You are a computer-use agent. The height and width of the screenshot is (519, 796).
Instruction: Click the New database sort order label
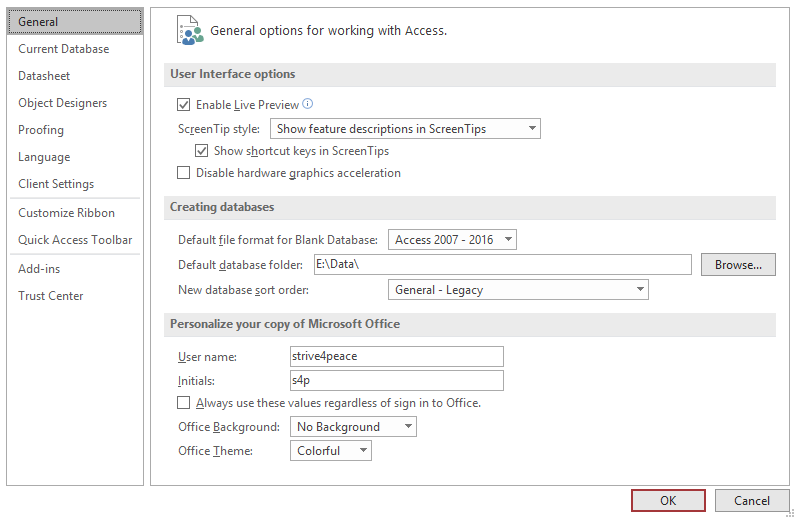point(243,290)
